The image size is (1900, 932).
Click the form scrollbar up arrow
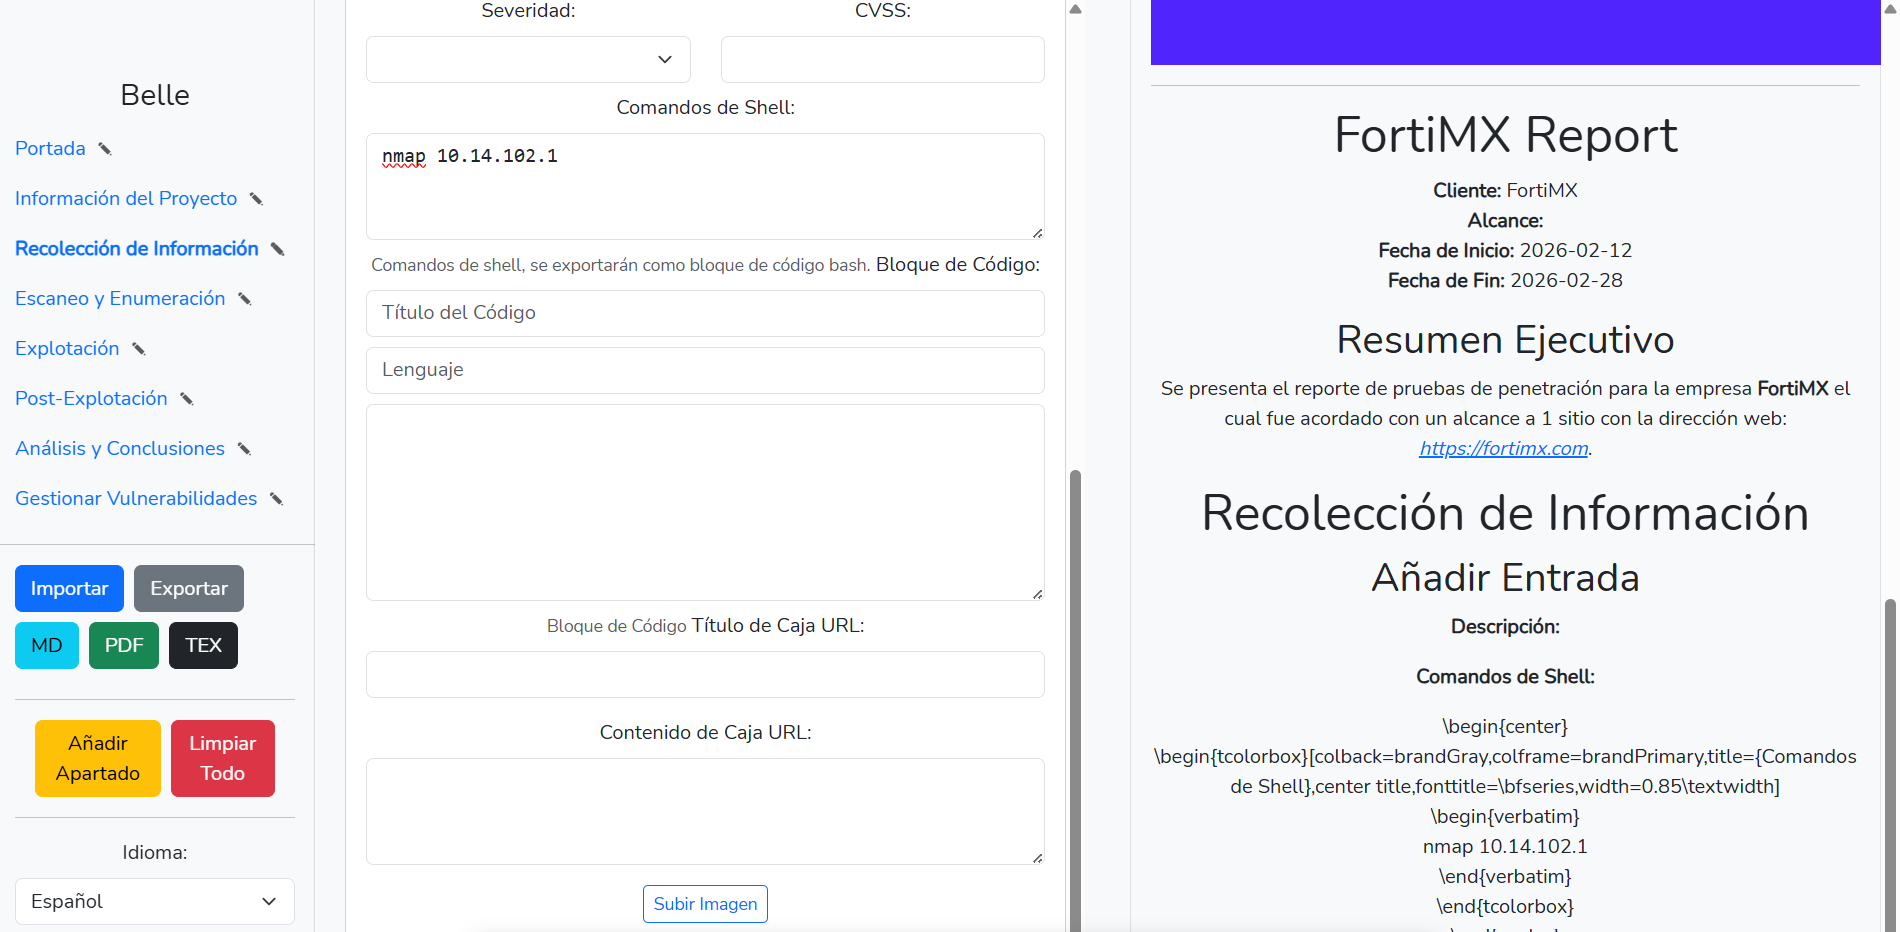[1075, 9]
